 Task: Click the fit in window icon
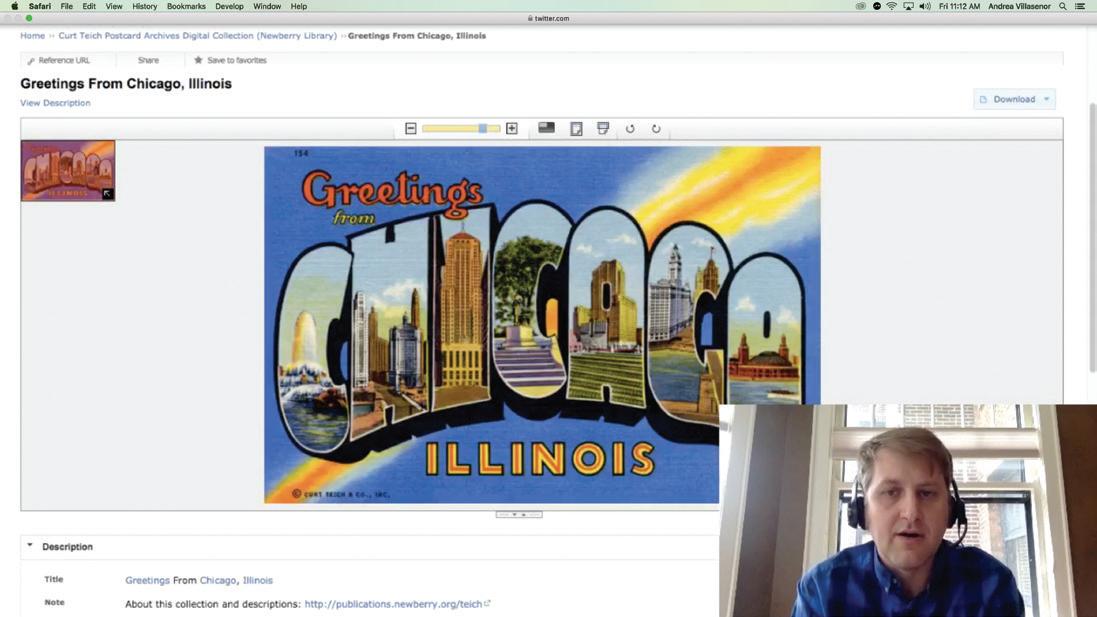click(576, 129)
